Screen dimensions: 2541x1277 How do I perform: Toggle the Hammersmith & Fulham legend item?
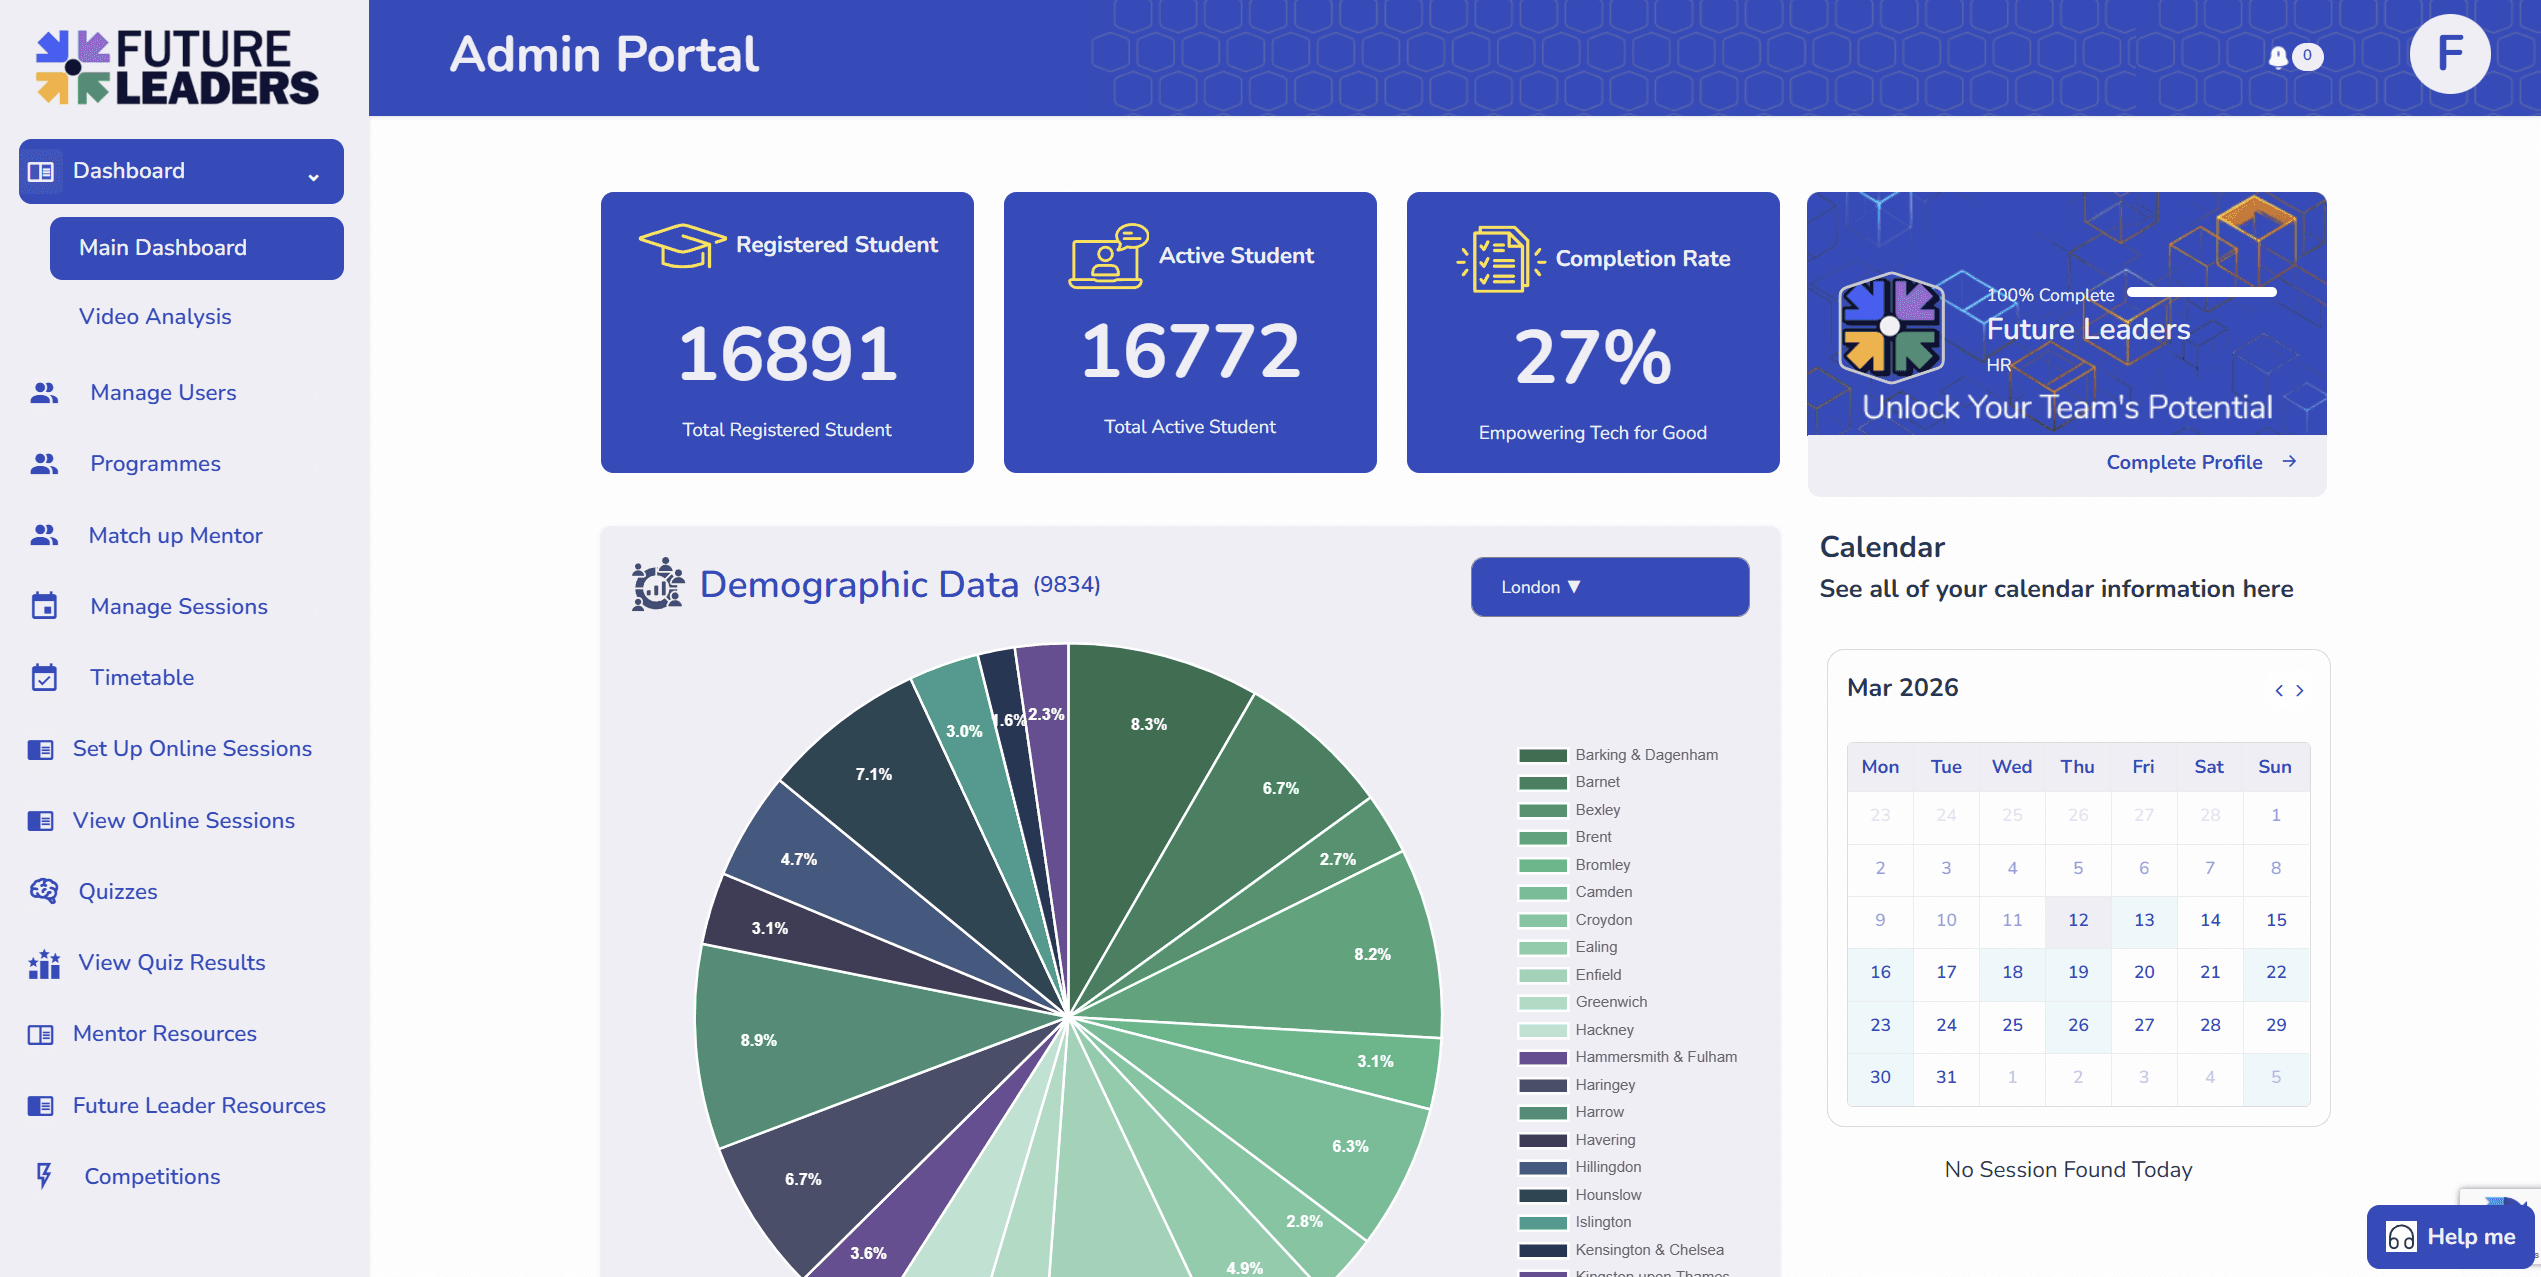pos(1655,1057)
